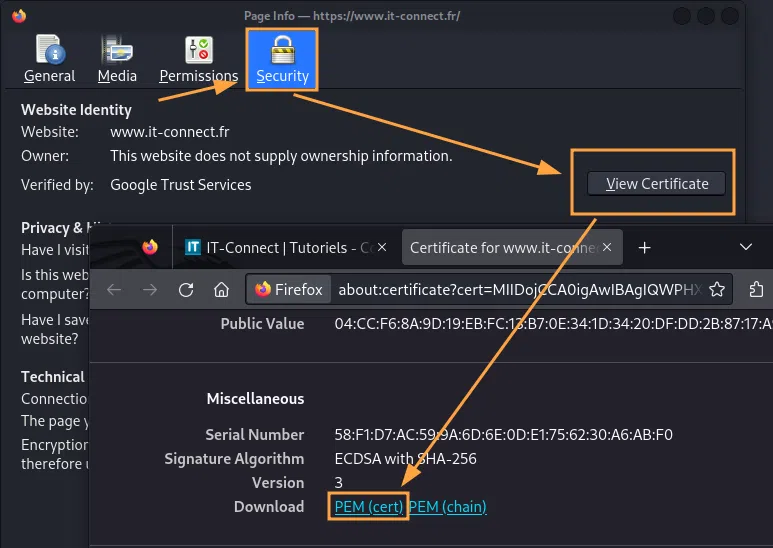Open the Permissions panel
Viewport: 773px width, 548px height.
[x=198, y=59]
